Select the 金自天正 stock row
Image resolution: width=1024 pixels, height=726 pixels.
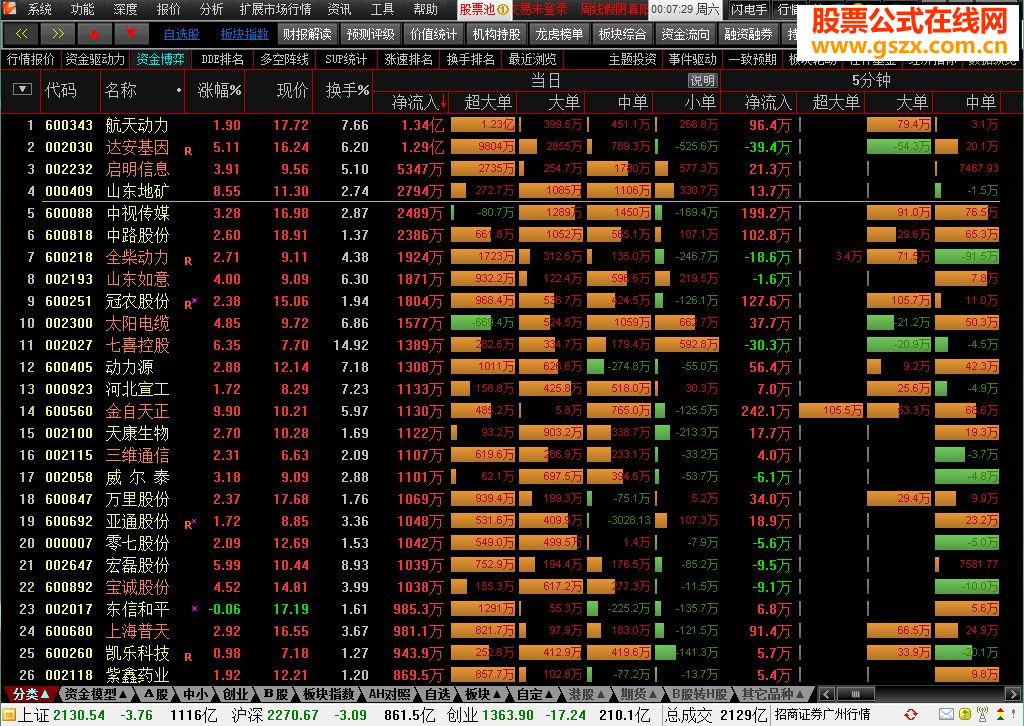512,411
